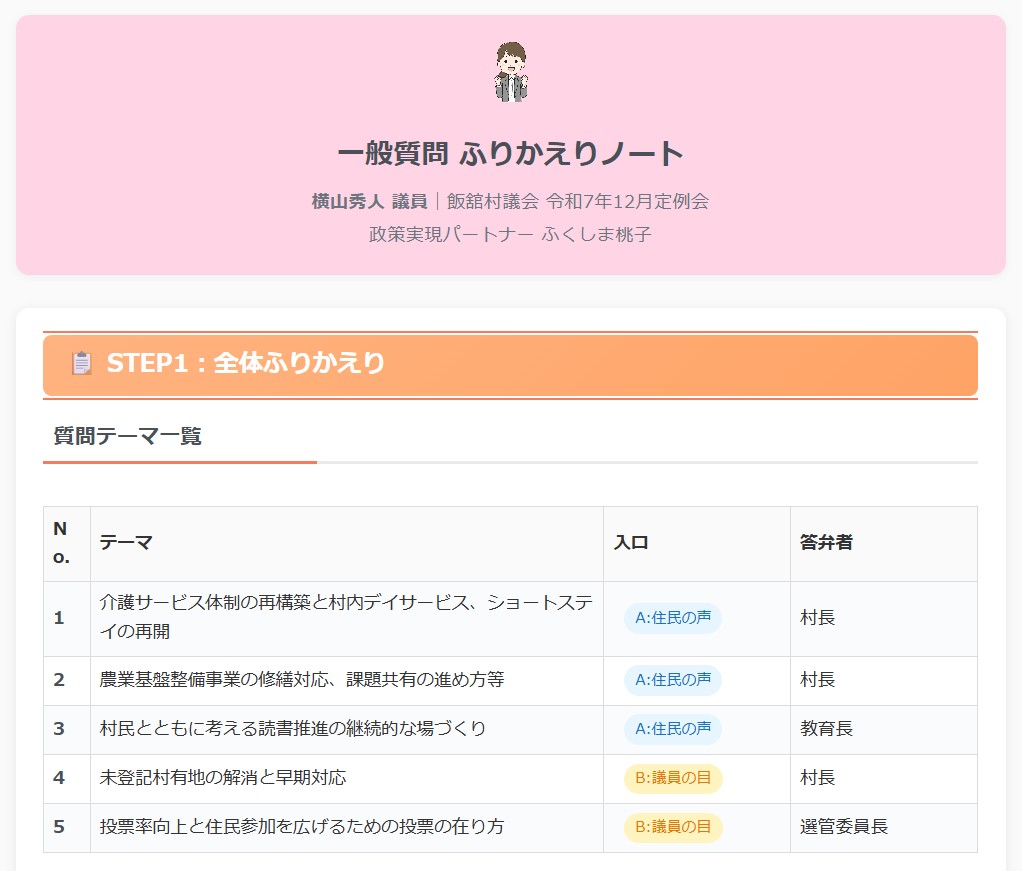Select the 質問テーマ一覧 section heading
The width and height of the screenshot is (1022, 871).
(127, 436)
